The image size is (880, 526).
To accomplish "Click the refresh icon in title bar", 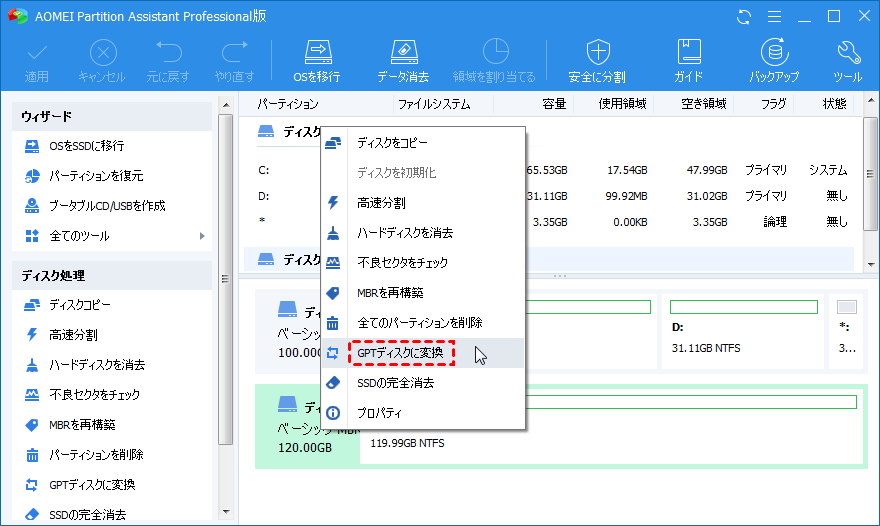I will pyautogui.click(x=744, y=17).
